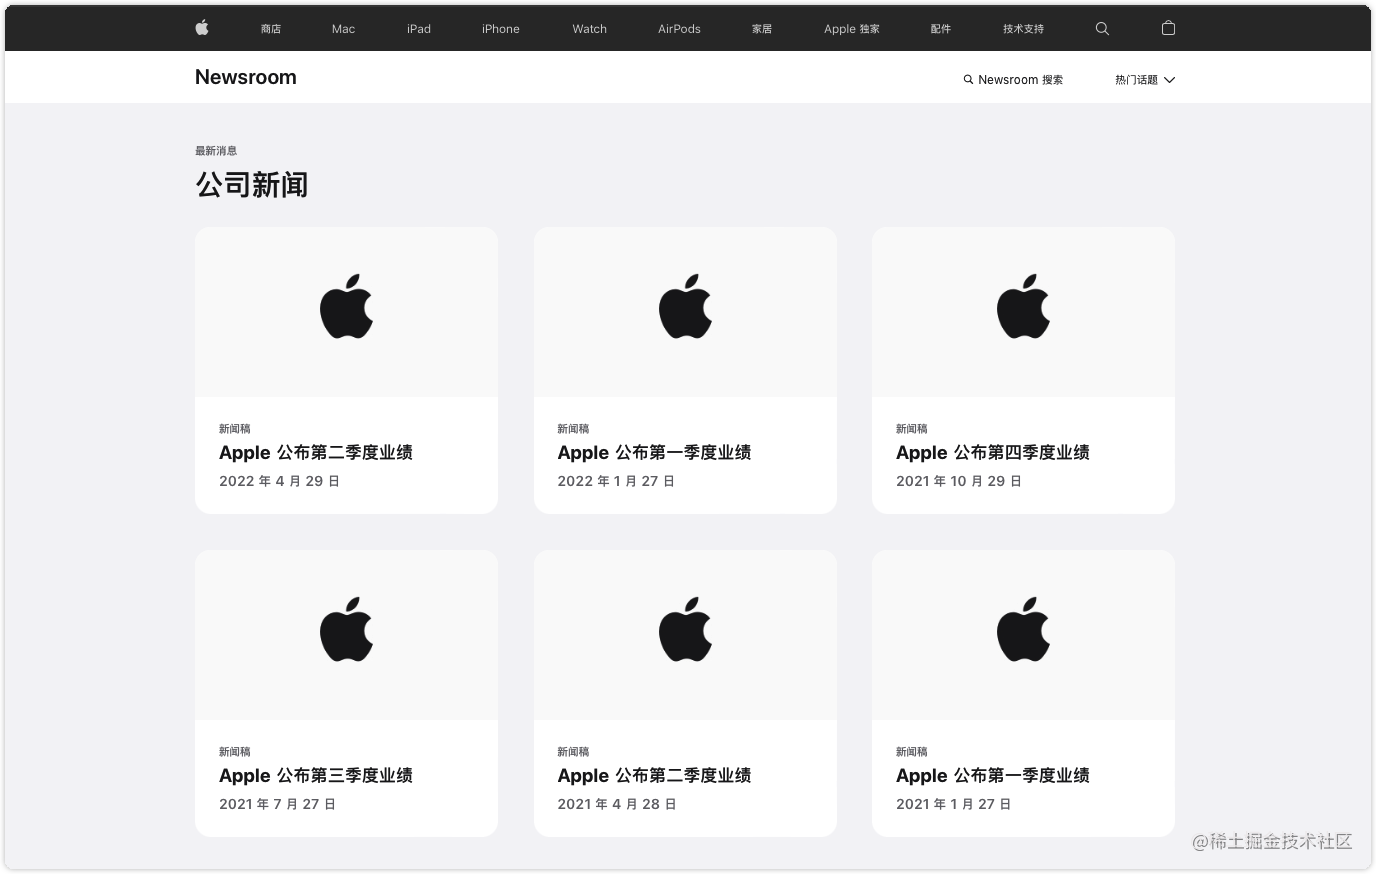Screen dimensions: 1376x874
Task: Select Watch in the navigation bar
Action: pyautogui.click(x=590, y=29)
